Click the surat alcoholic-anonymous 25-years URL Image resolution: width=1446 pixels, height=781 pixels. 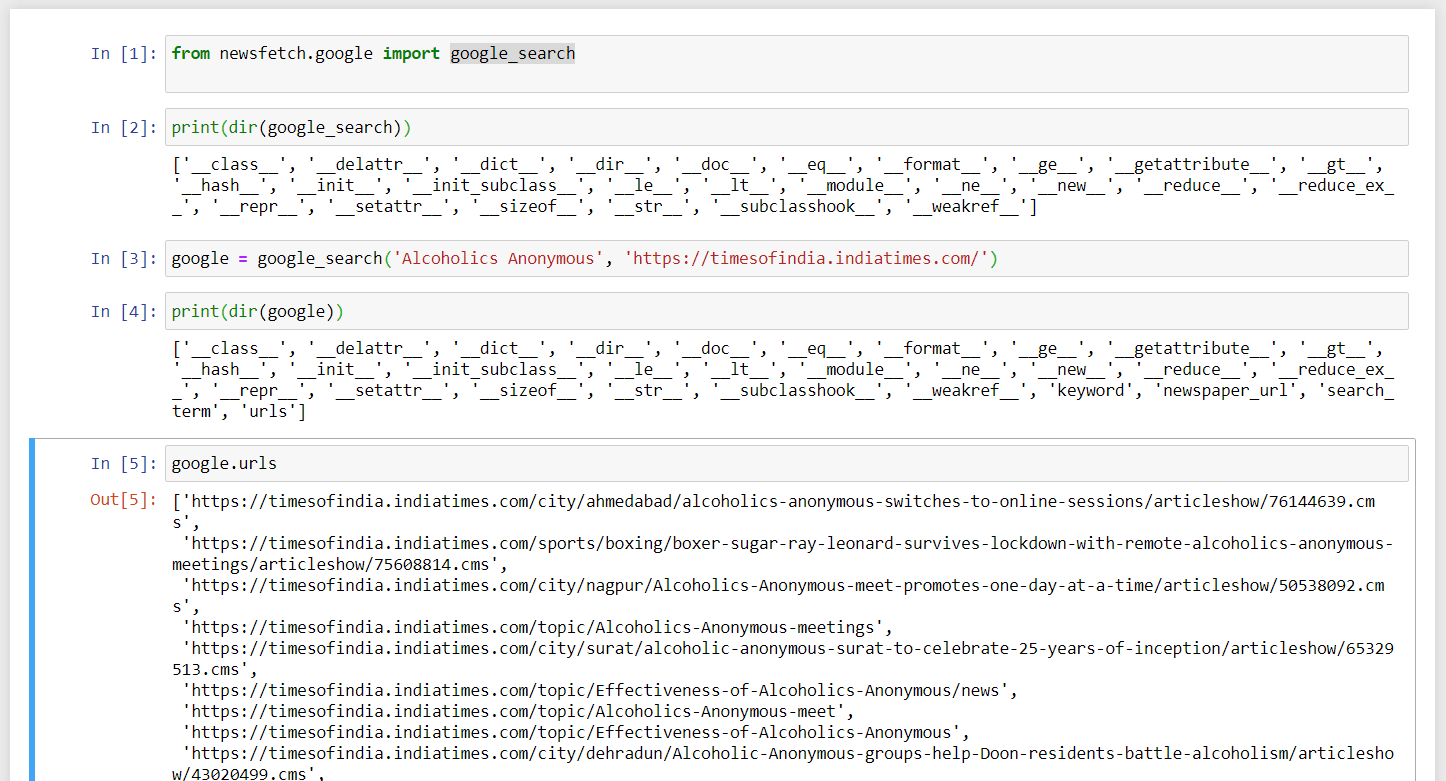pos(782,658)
